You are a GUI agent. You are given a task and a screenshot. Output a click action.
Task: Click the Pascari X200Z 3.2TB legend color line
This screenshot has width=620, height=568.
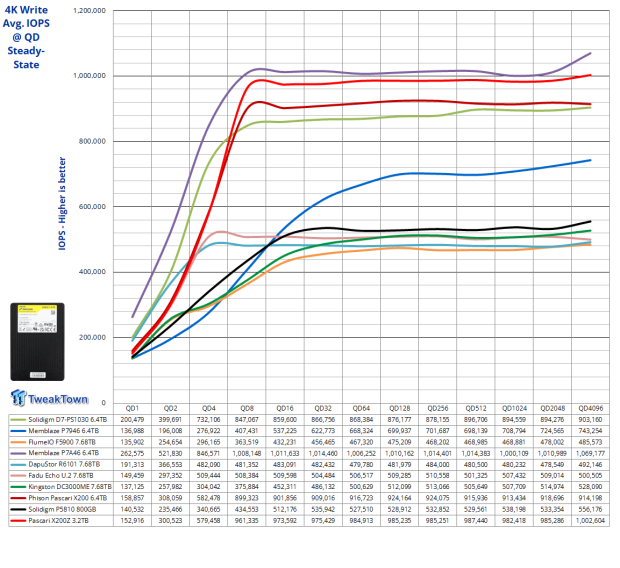(18, 521)
